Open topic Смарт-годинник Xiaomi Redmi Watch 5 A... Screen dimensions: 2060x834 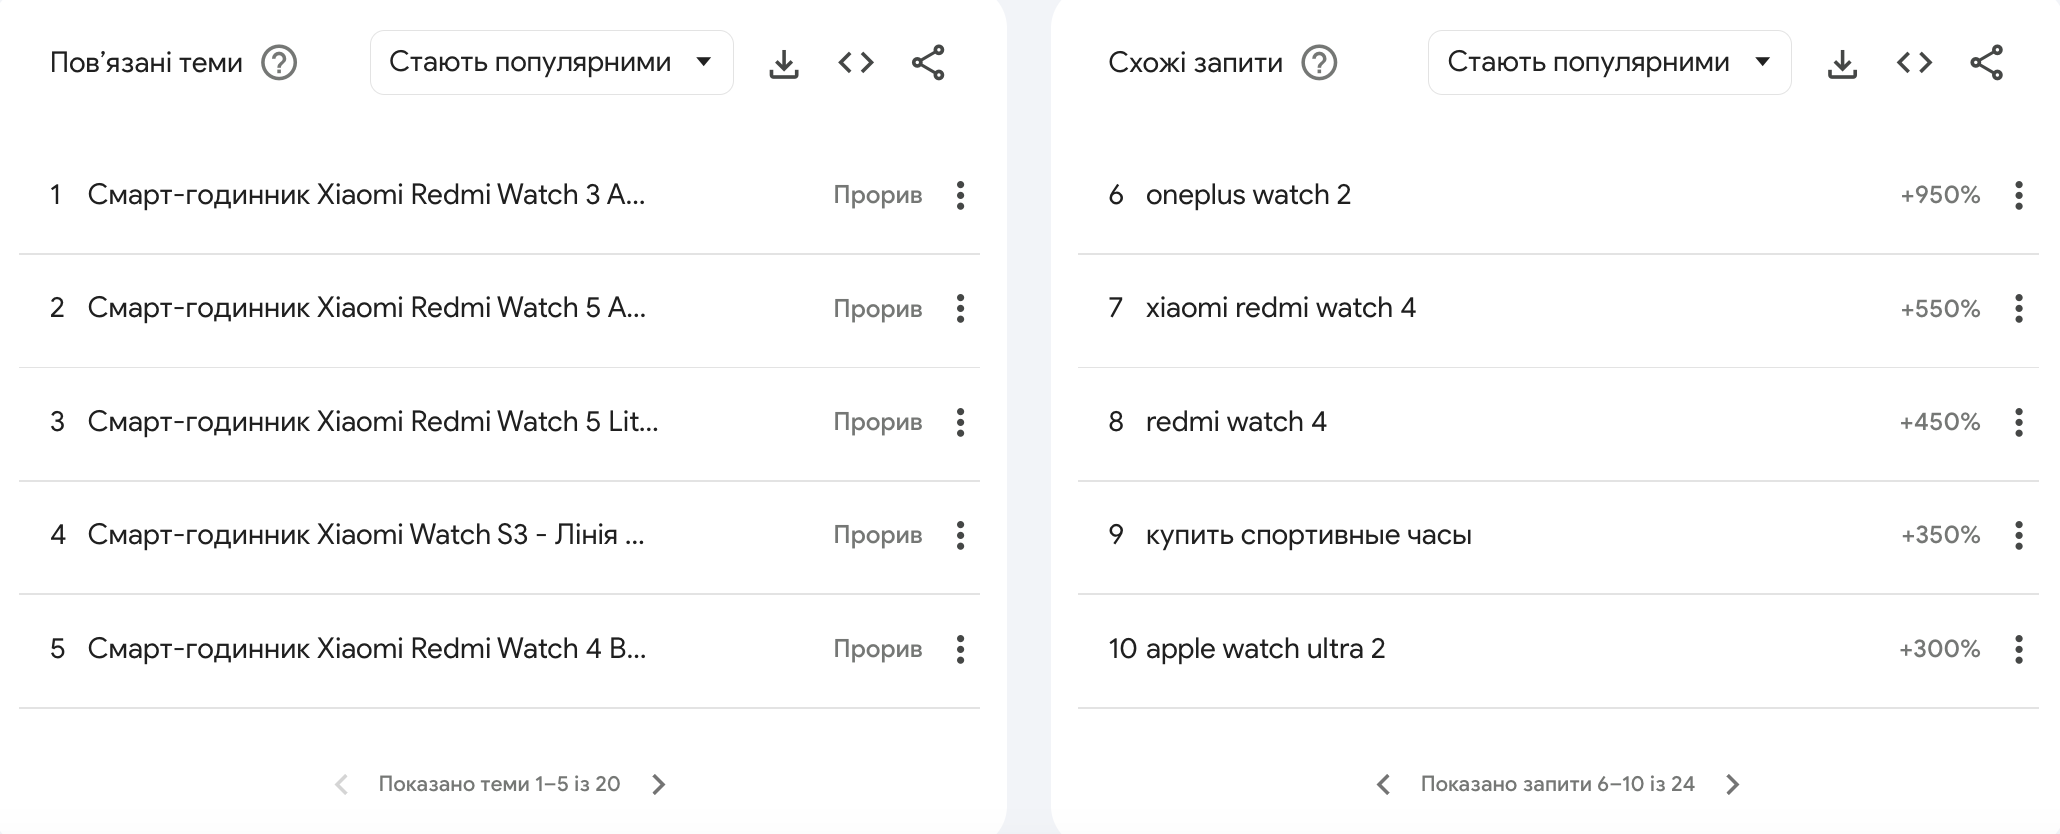(x=366, y=307)
